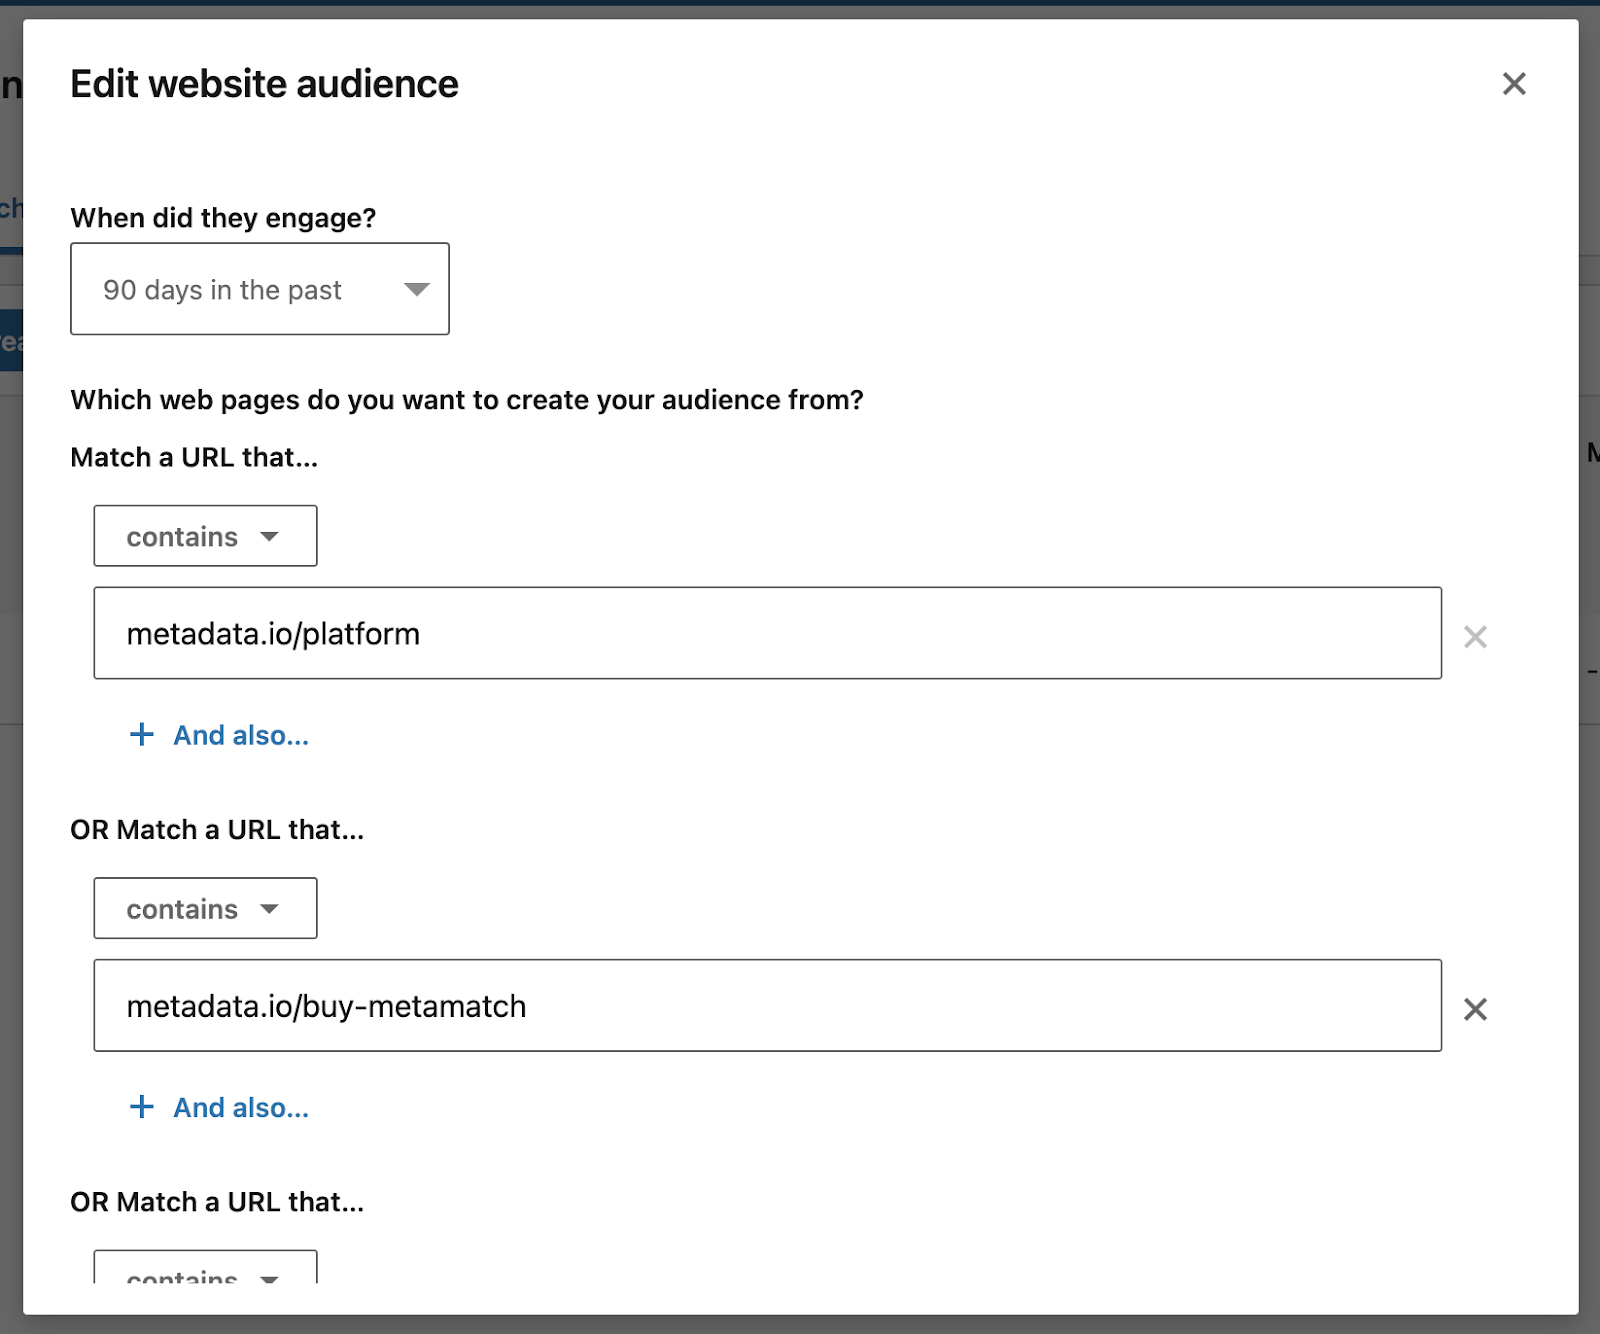
Task: Open the second contains condition dropdown
Action: click(x=204, y=908)
